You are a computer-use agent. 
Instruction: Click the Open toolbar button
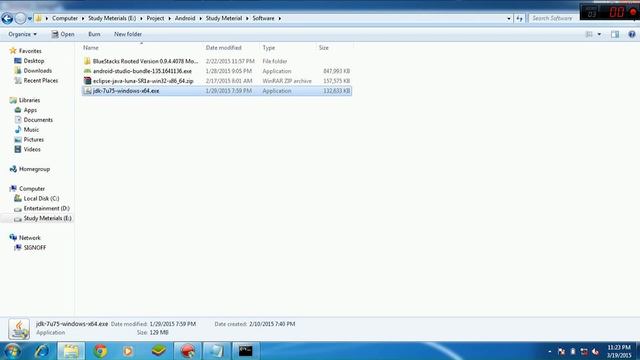coord(63,34)
